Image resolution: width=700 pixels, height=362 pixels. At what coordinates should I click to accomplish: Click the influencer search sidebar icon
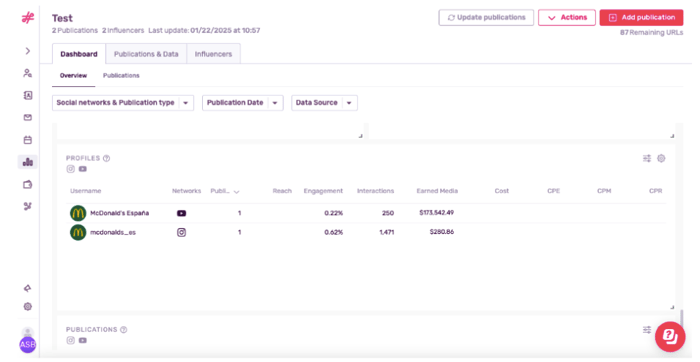(x=28, y=73)
